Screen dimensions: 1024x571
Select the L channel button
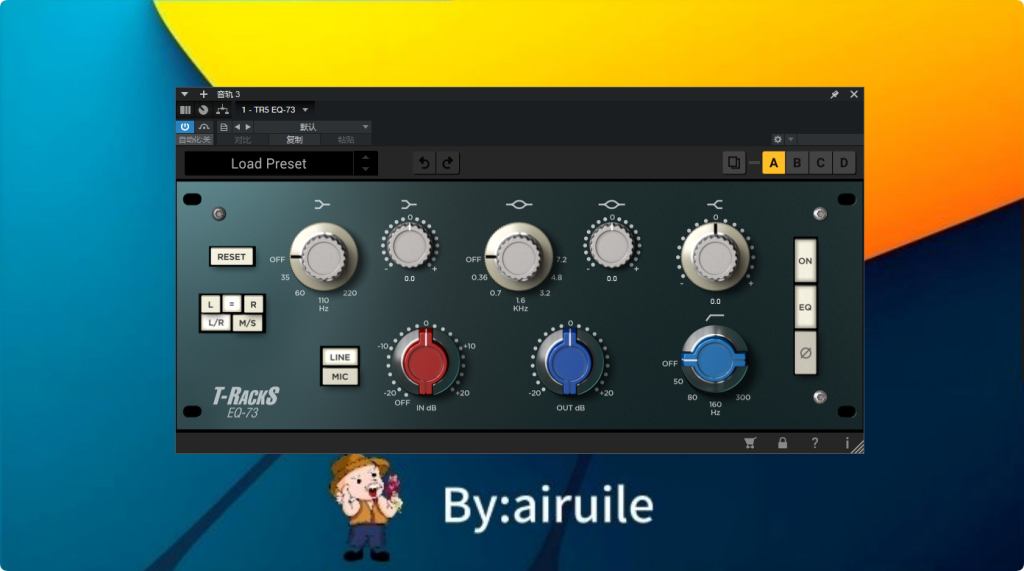tap(210, 304)
